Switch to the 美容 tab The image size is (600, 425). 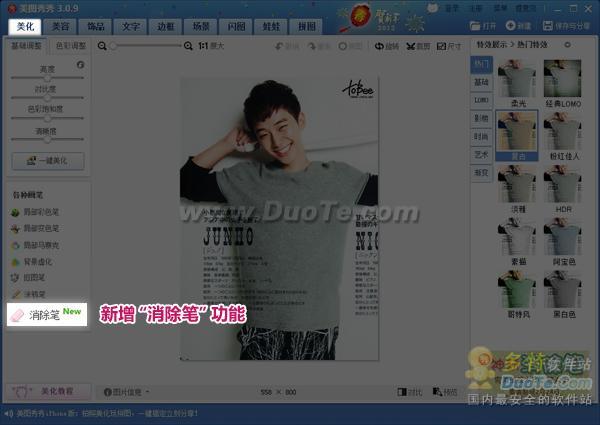click(x=60, y=26)
